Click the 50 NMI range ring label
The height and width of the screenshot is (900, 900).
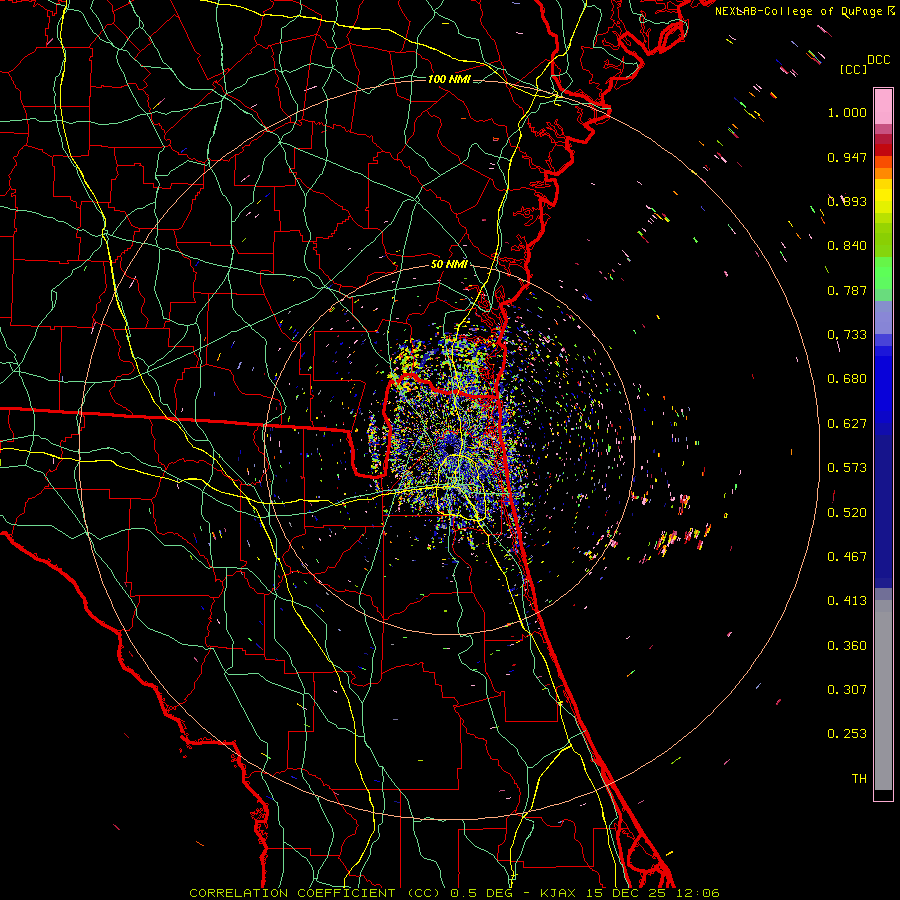[449, 265]
